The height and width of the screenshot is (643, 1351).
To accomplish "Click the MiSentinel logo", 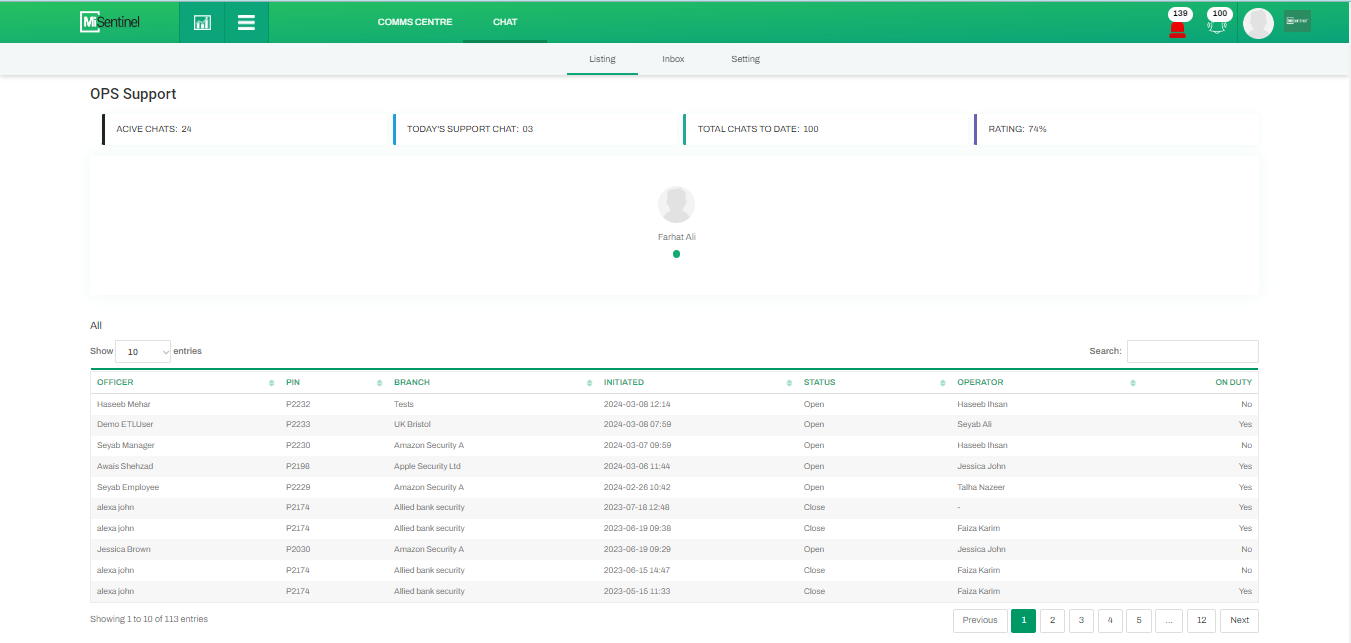I will click(110, 22).
